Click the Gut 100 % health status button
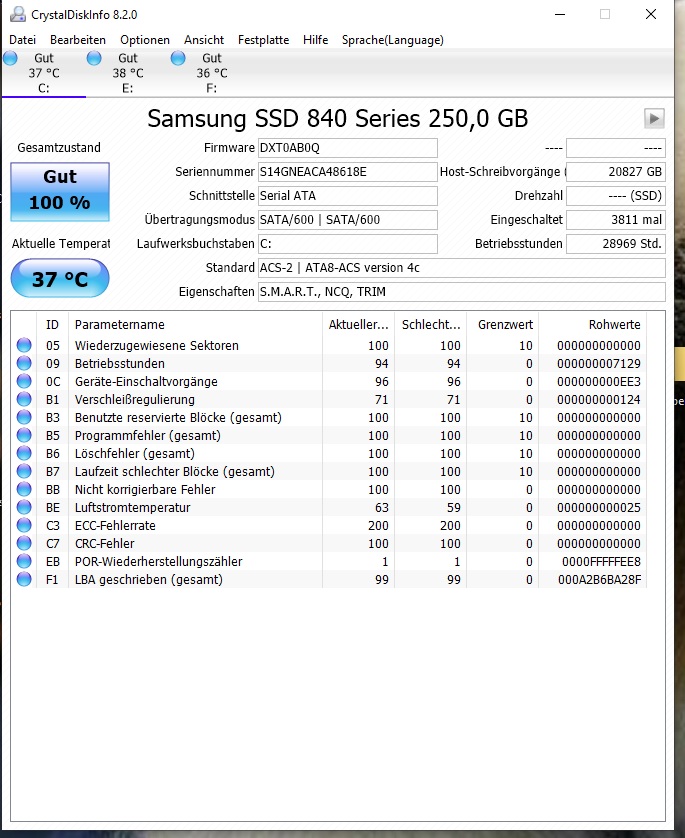Screen dimensions: 685x838 [x=60, y=192]
